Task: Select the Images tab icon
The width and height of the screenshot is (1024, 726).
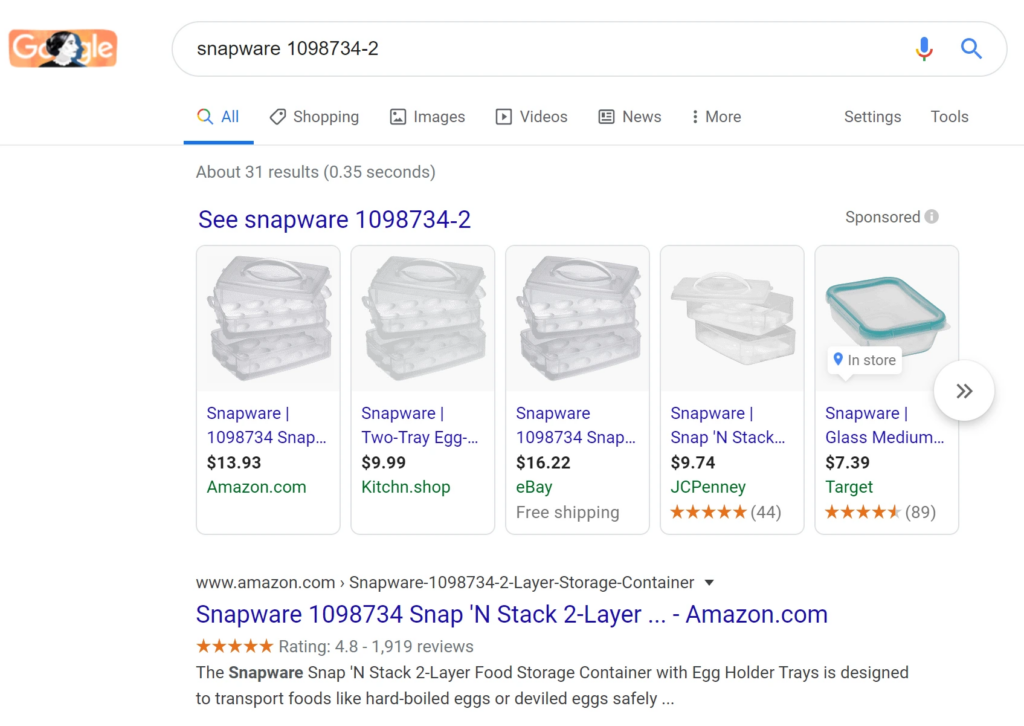Action: pos(397,116)
